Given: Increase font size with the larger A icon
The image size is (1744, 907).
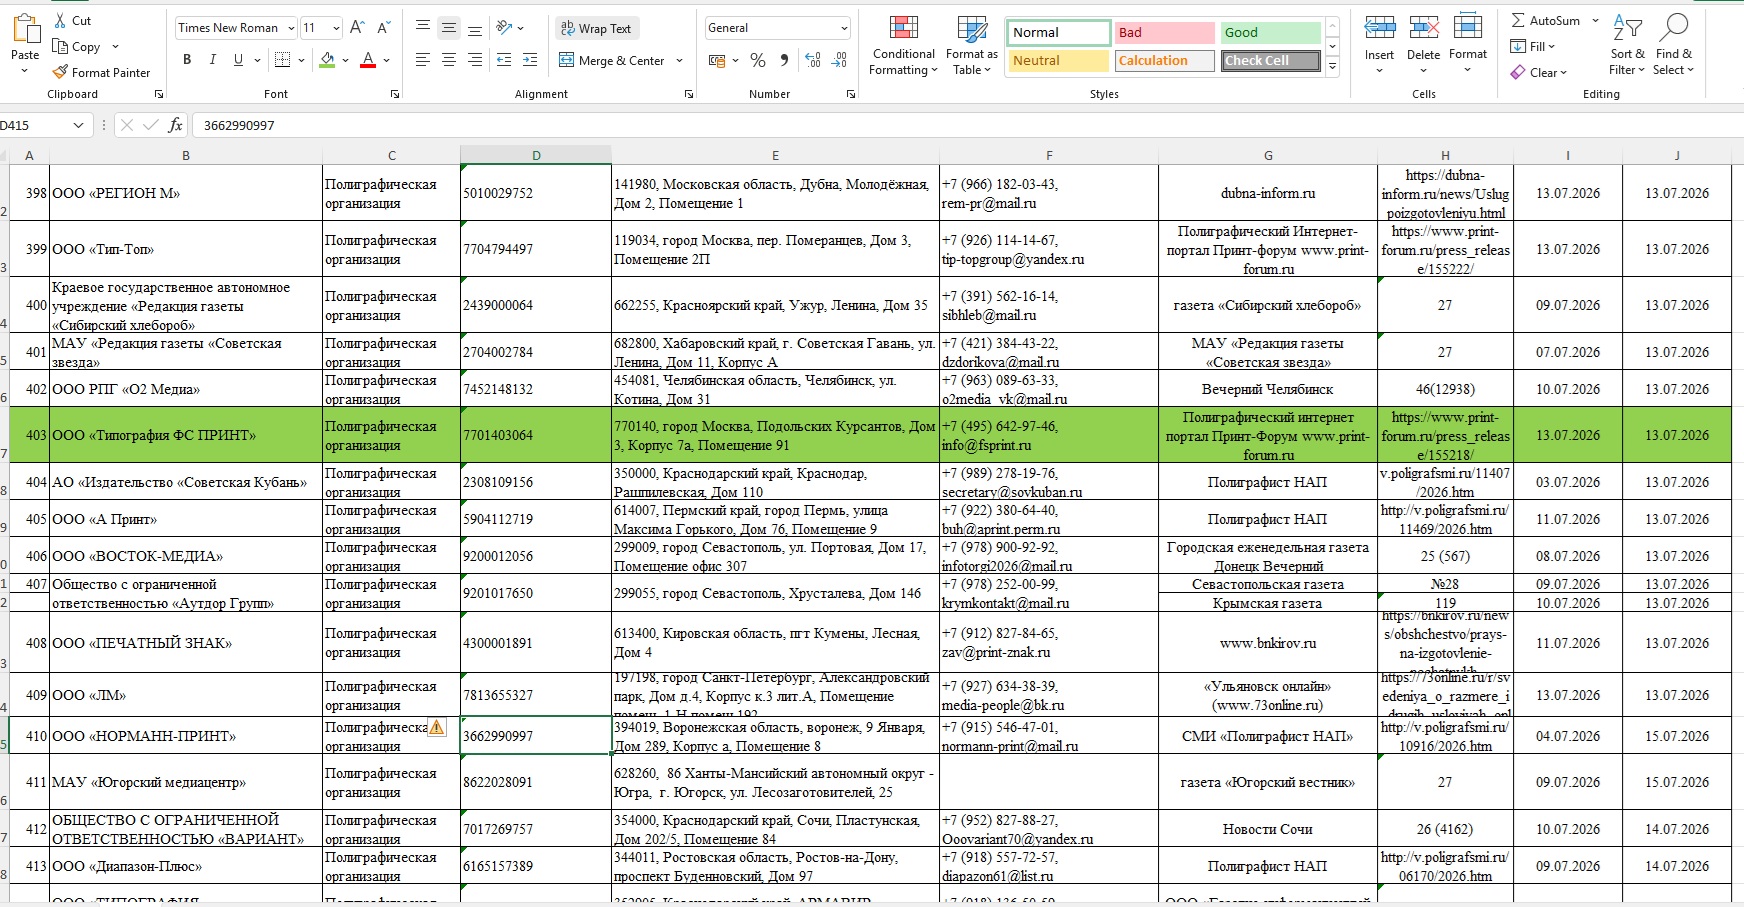Looking at the screenshot, I should (357, 28).
